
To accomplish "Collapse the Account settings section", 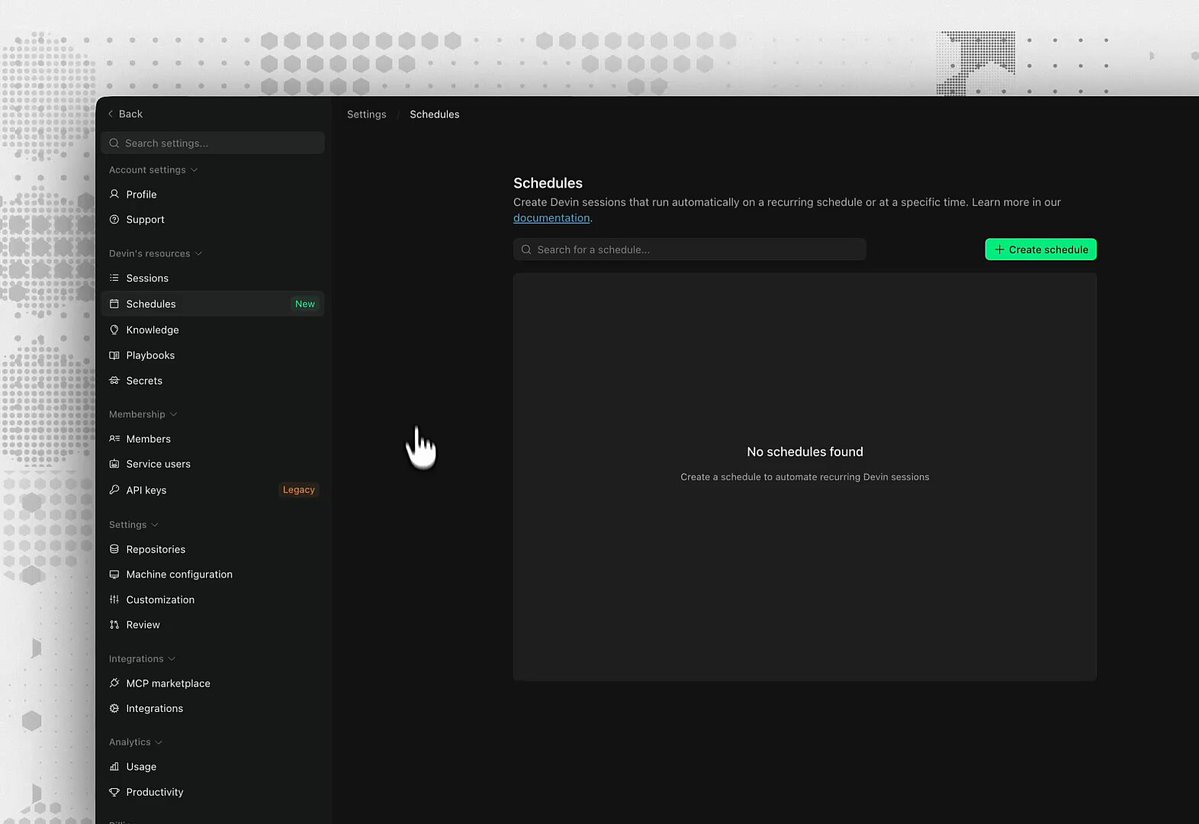I will coord(194,170).
